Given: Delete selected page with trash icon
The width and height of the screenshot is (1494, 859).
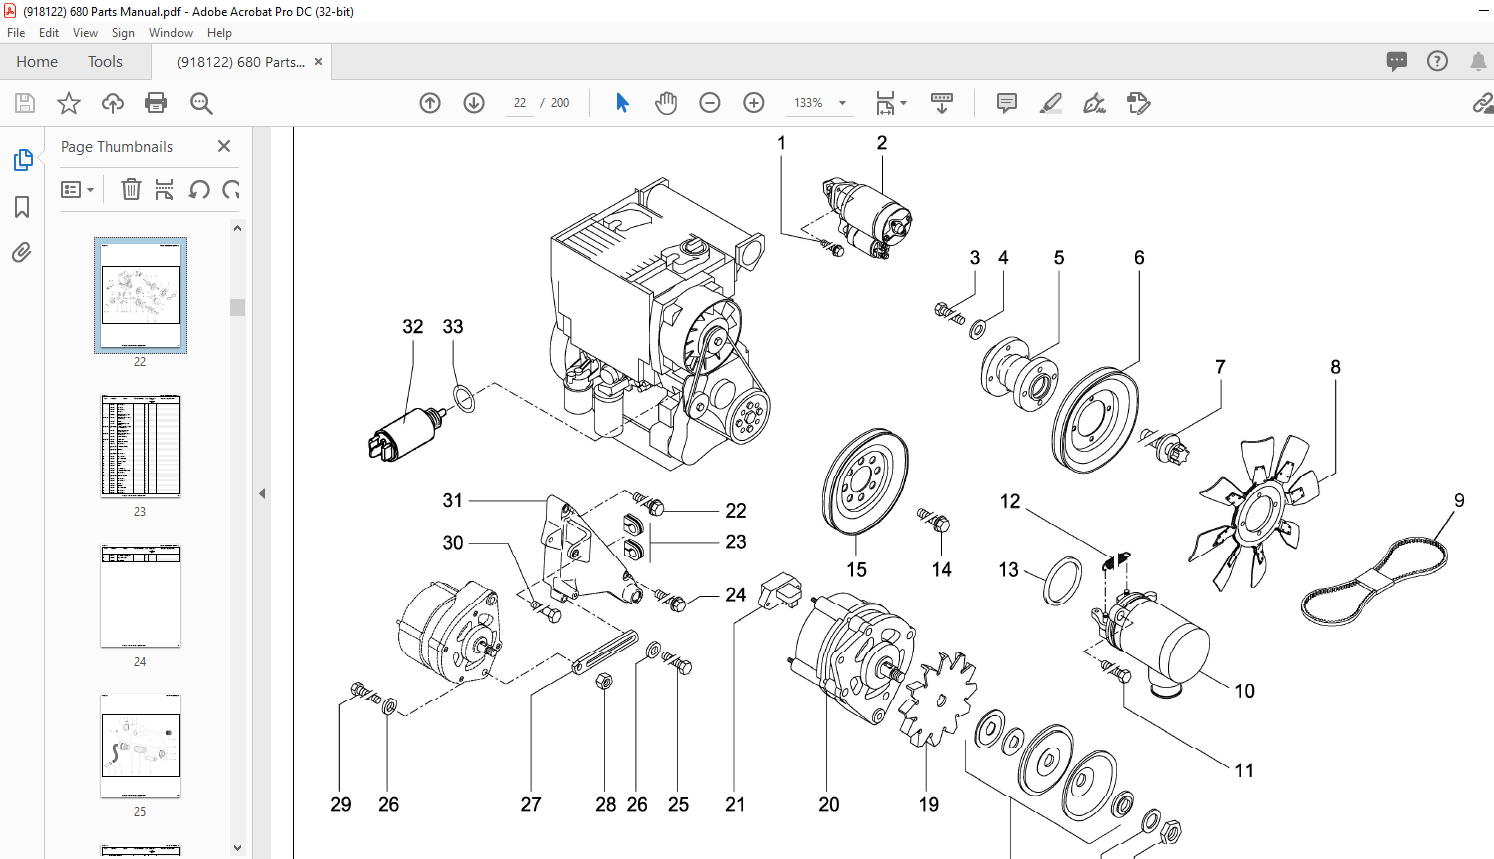Looking at the screenshot, I should 131,189.
